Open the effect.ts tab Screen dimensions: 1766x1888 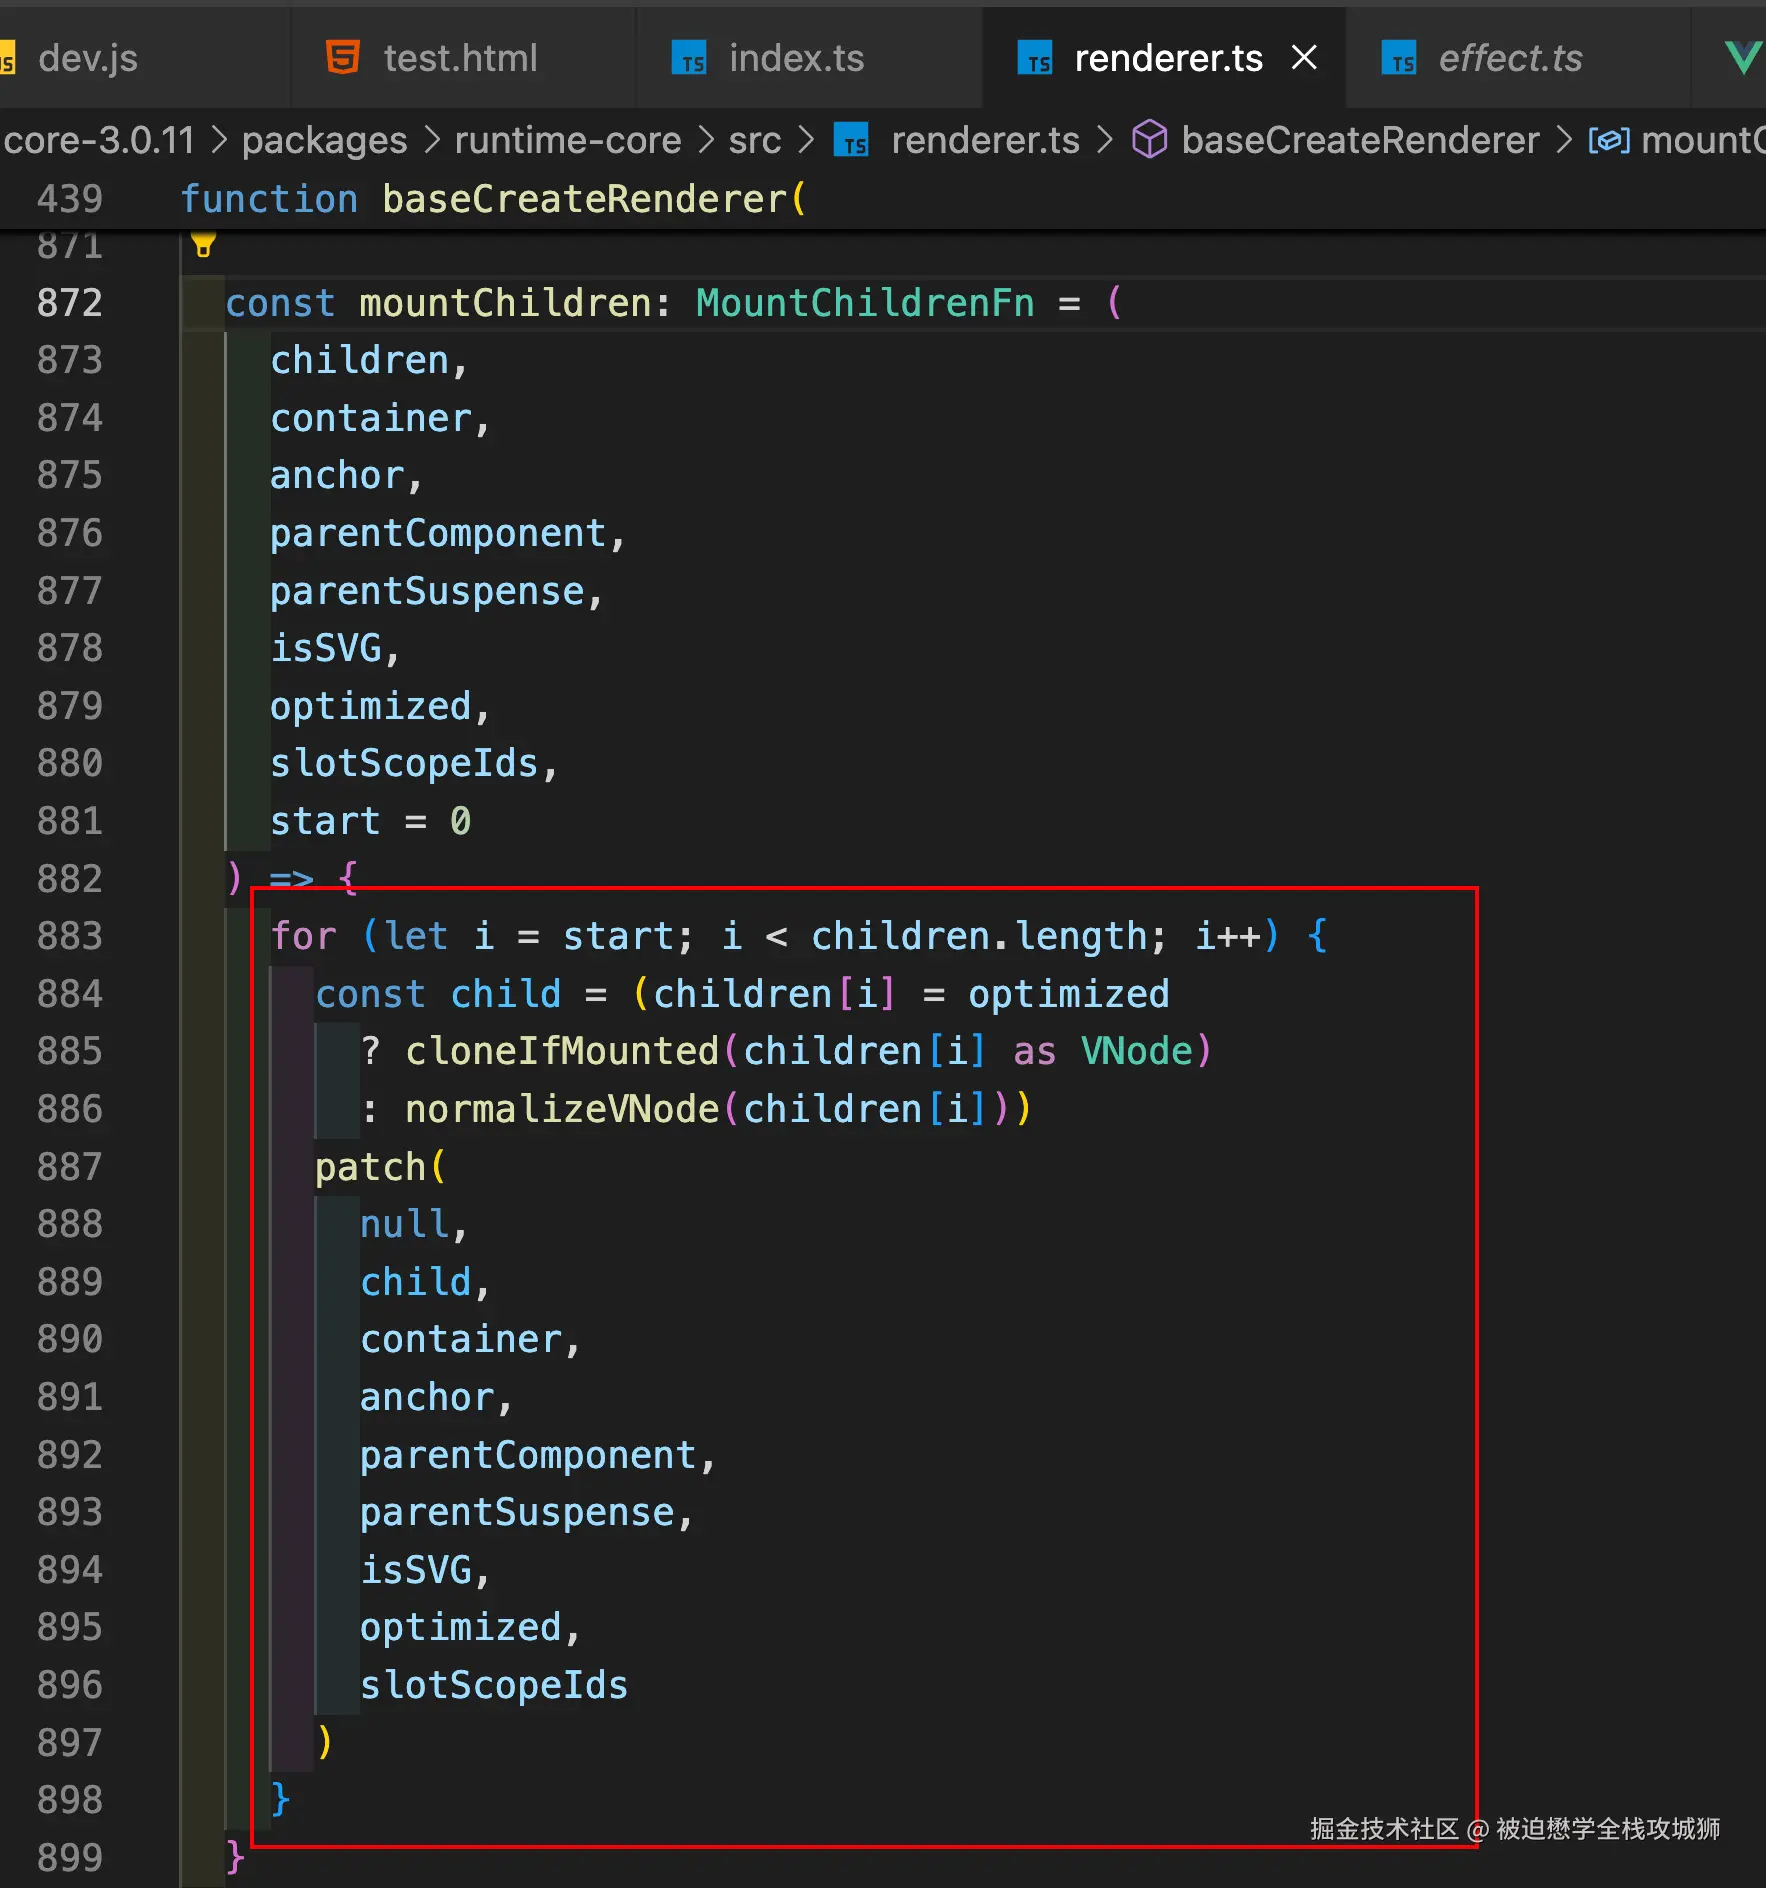(x=1510, y=58)
